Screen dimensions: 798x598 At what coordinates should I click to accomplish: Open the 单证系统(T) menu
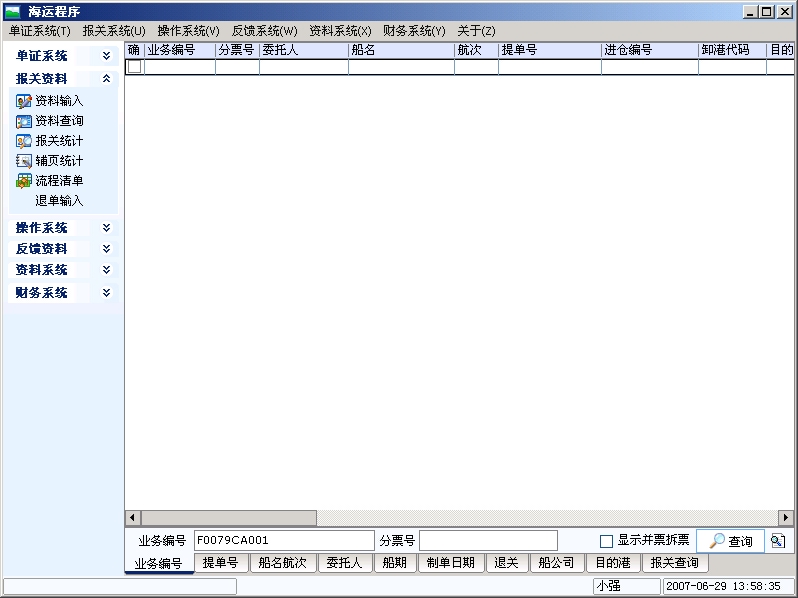click(40, 31)
